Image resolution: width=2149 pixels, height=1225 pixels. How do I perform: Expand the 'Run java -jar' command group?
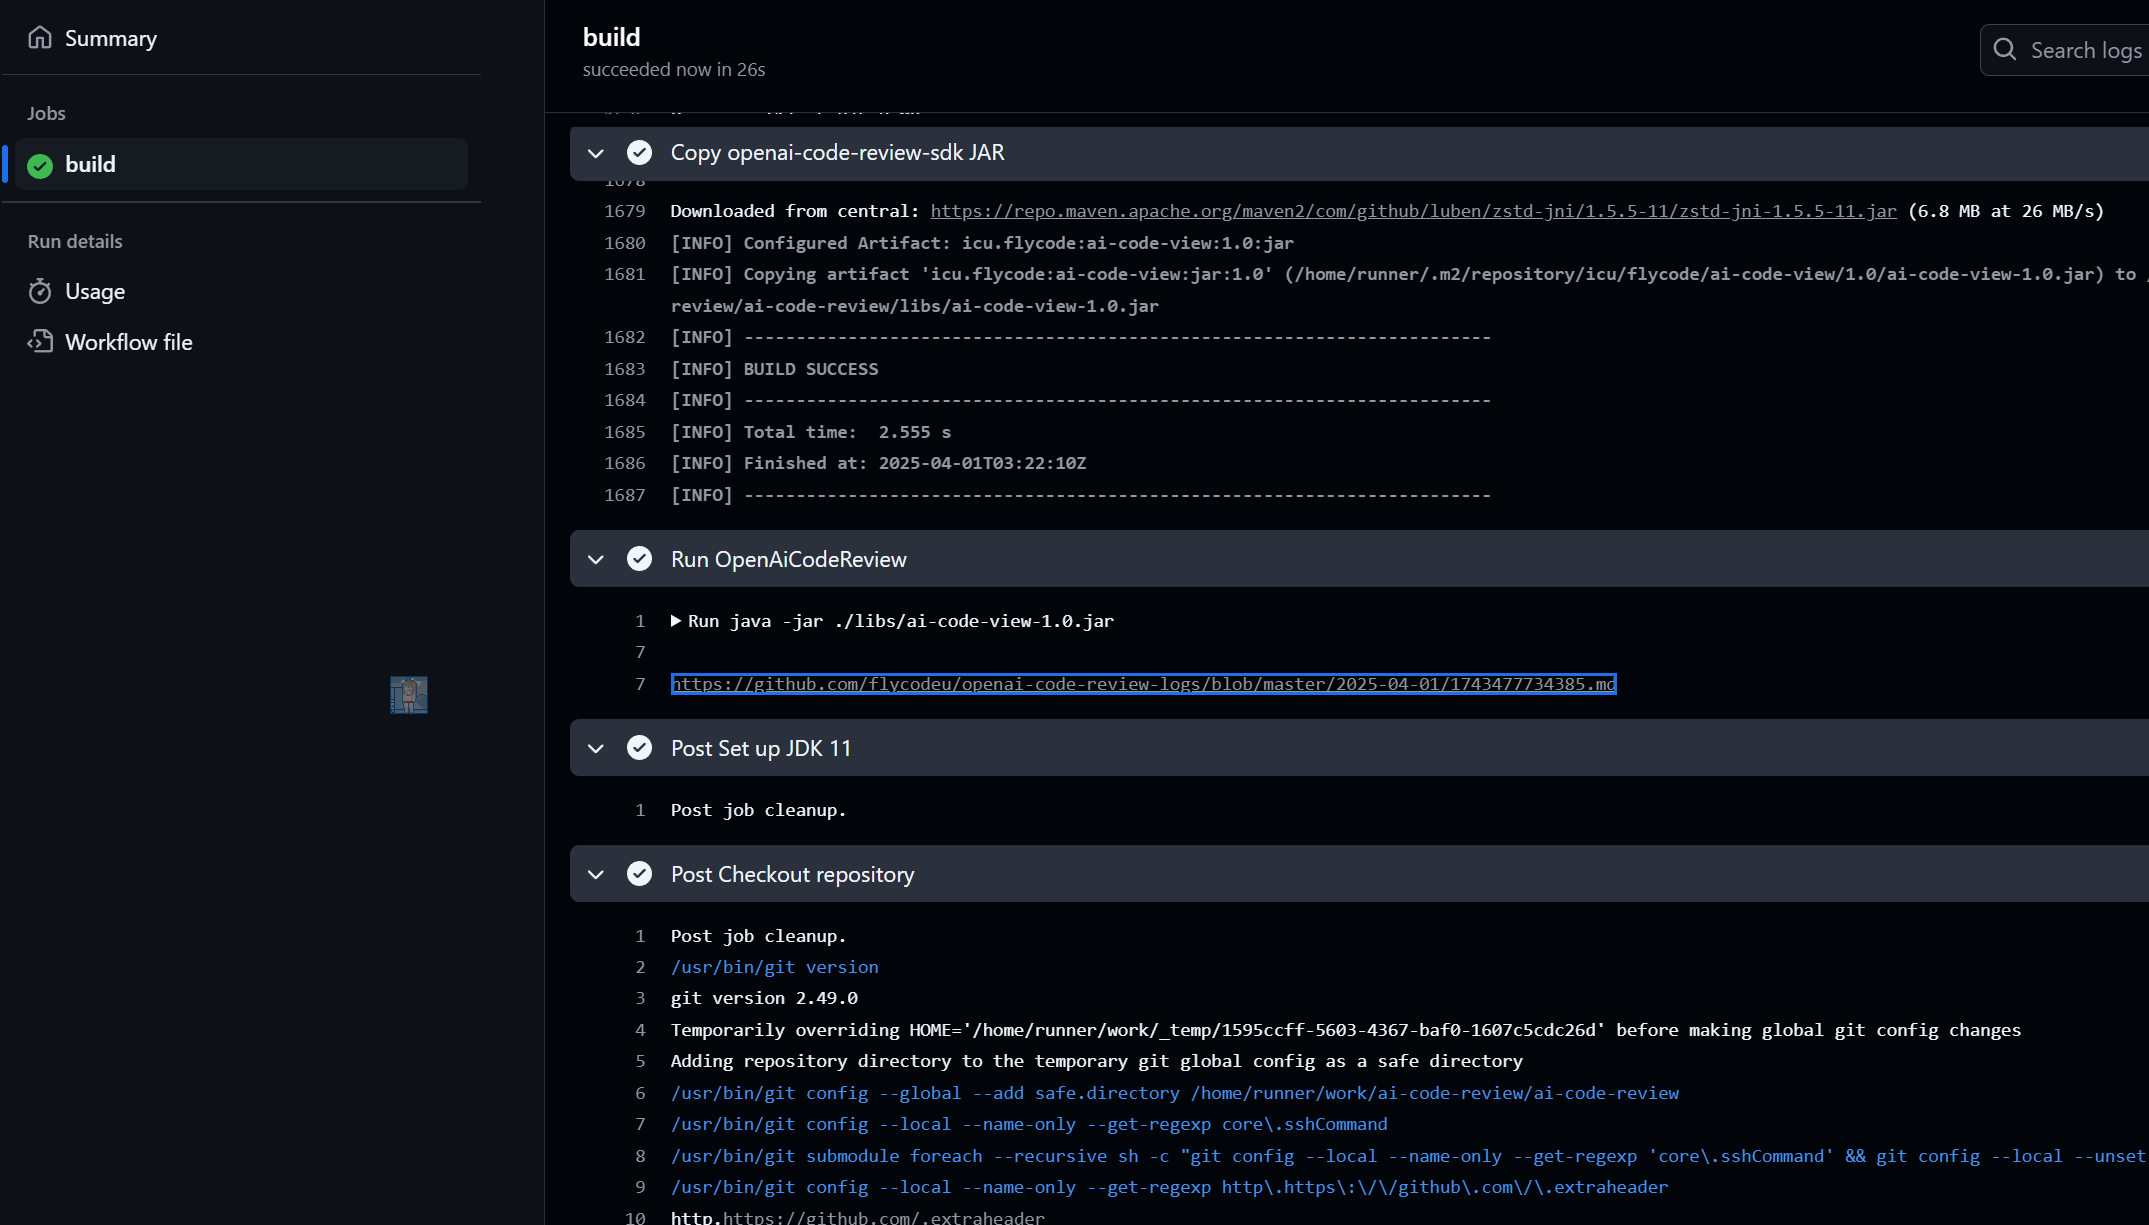(x=676, y=621)
